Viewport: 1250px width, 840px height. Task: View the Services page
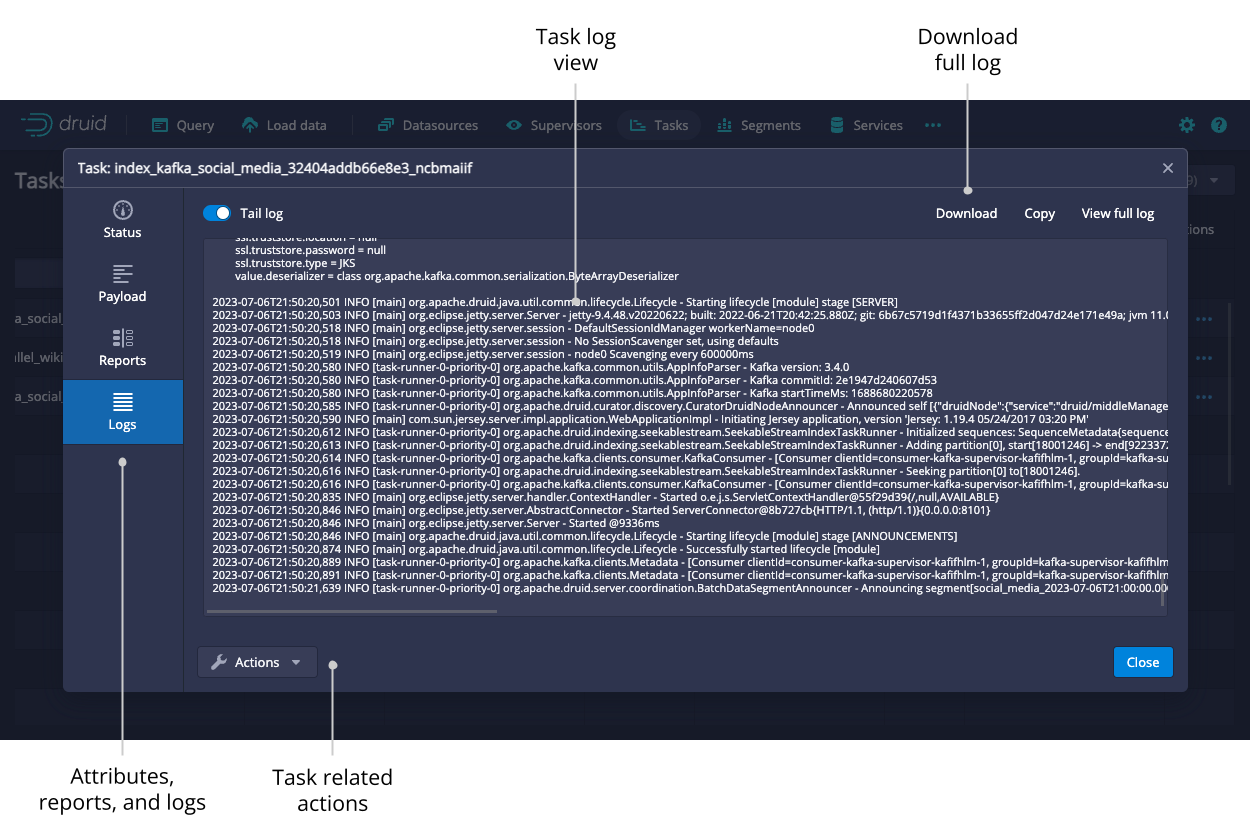coord(866,125)
